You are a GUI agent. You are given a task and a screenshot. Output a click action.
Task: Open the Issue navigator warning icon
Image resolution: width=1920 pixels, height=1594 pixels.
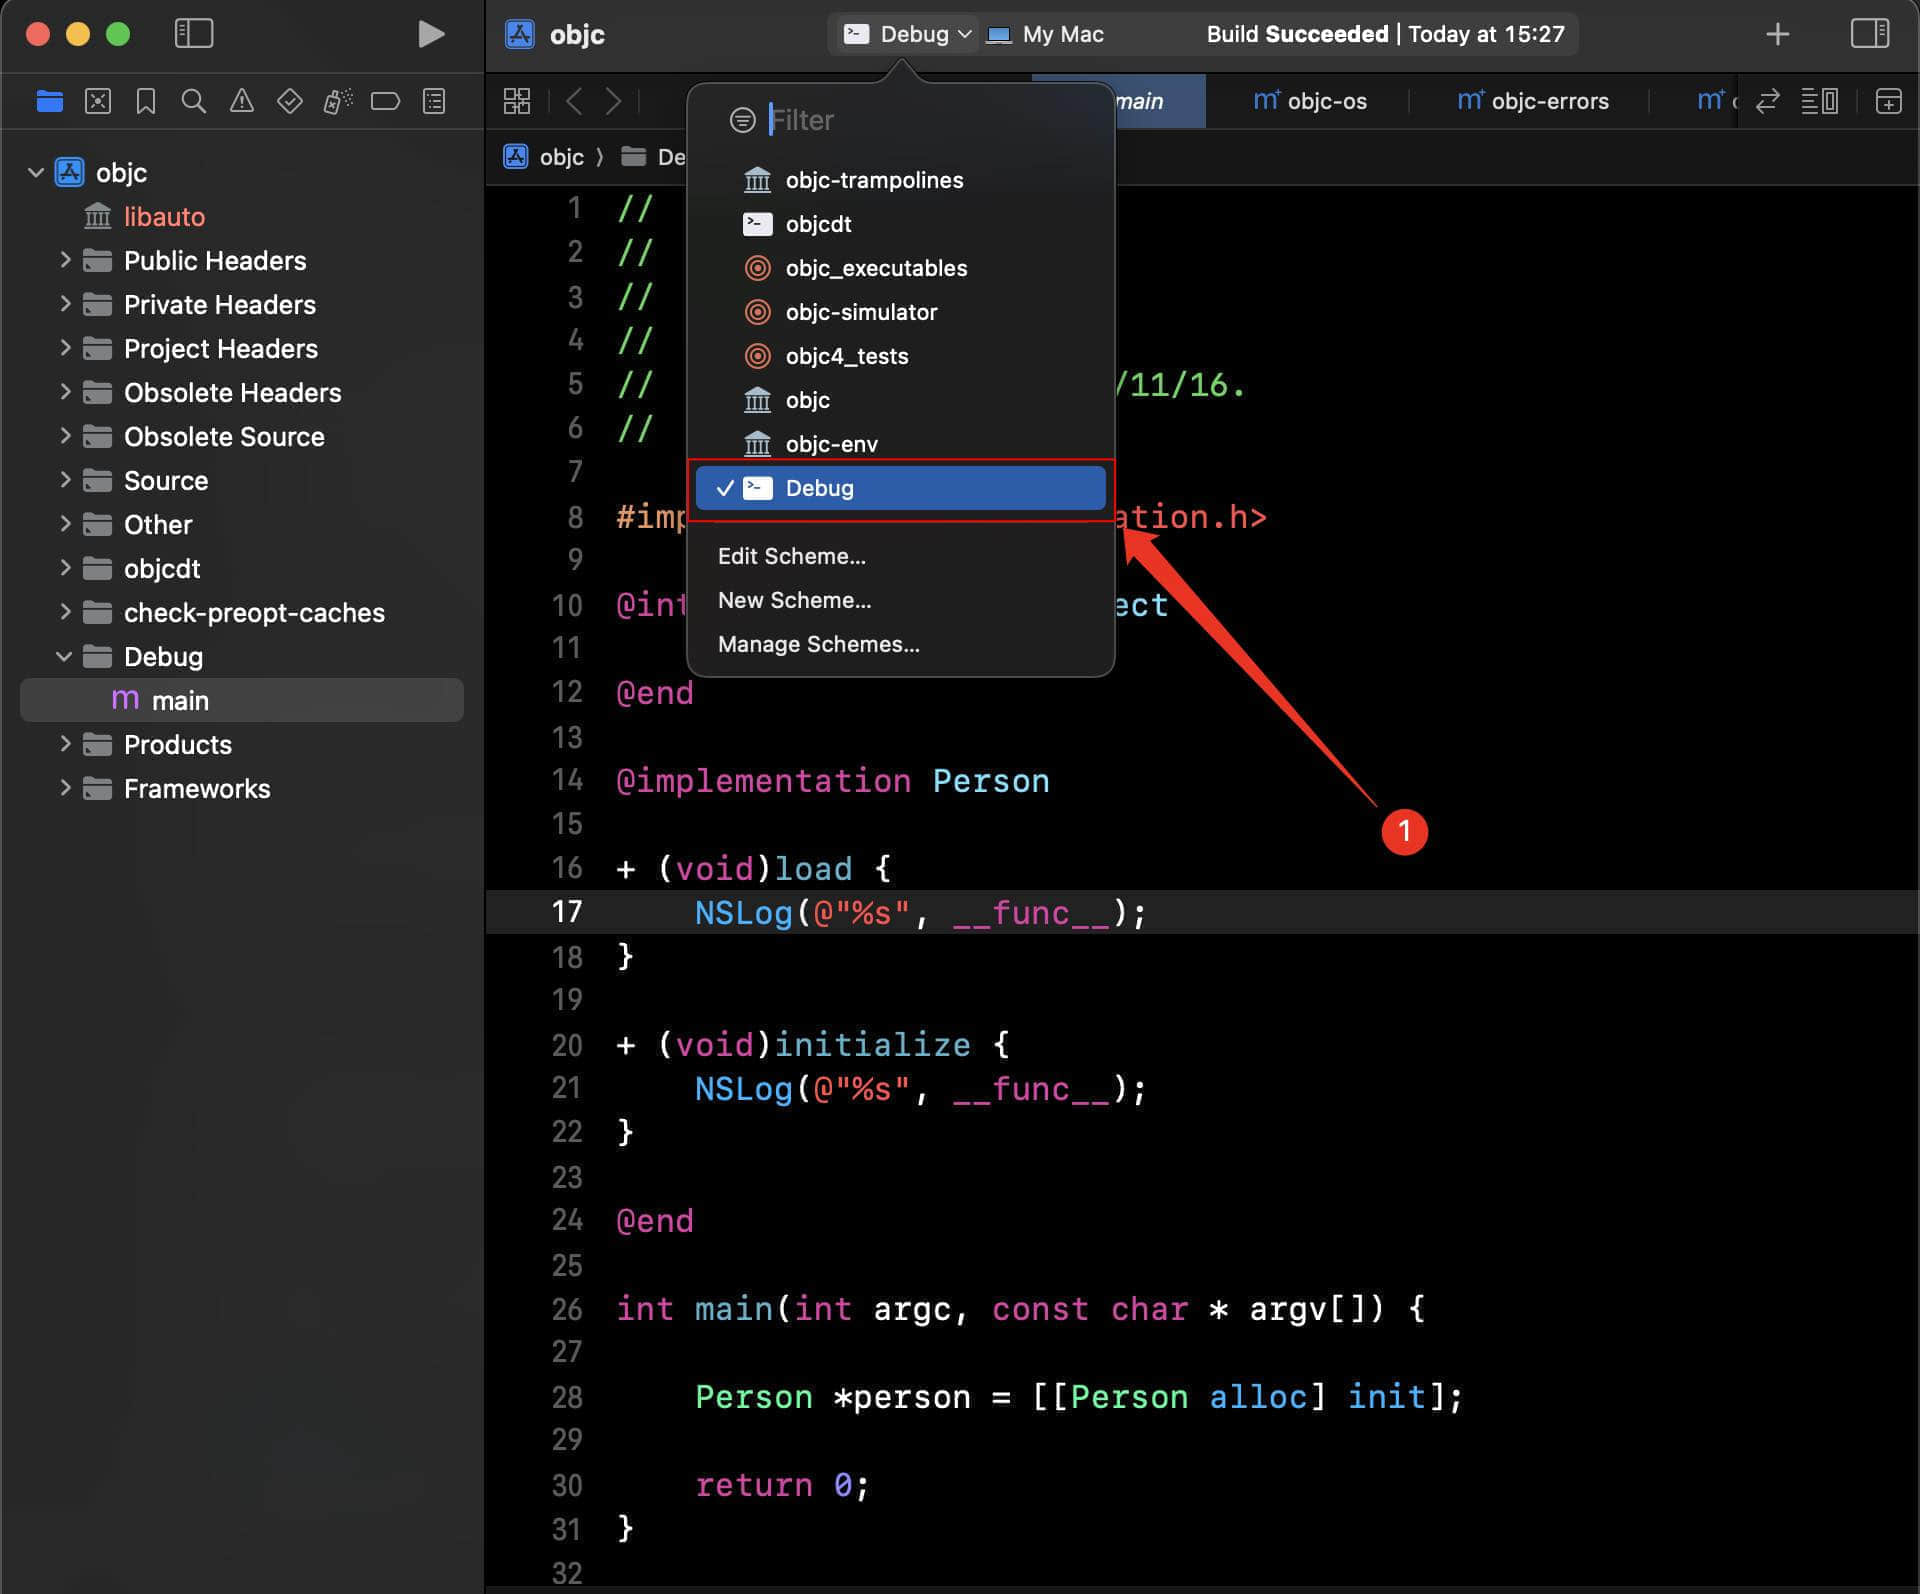[241, 101]
